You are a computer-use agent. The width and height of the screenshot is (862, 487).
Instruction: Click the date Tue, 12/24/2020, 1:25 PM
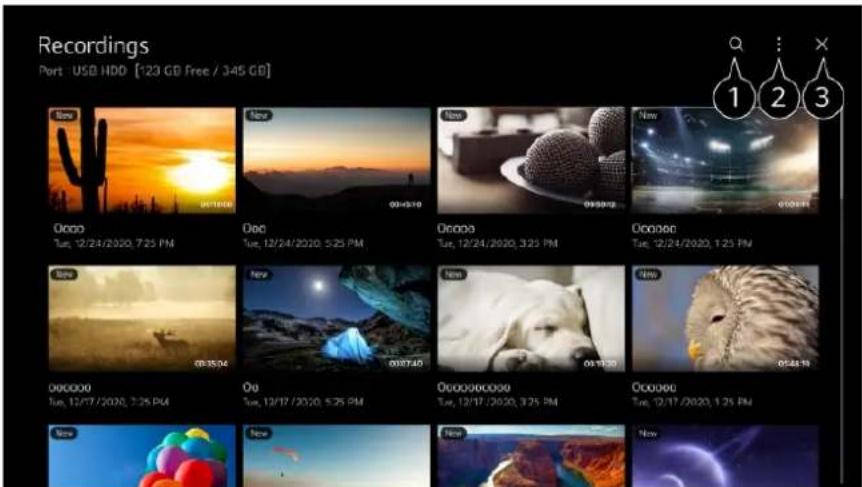(x=692, y=244)
